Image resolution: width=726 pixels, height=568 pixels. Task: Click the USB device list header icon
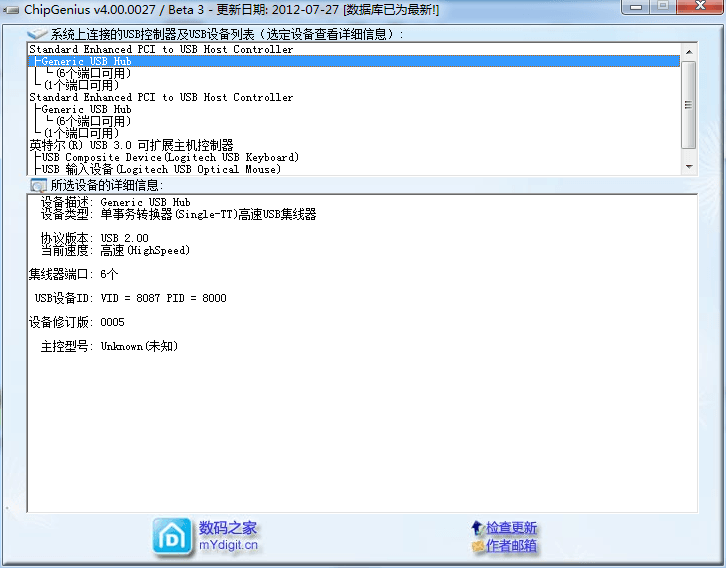(38, 34)
